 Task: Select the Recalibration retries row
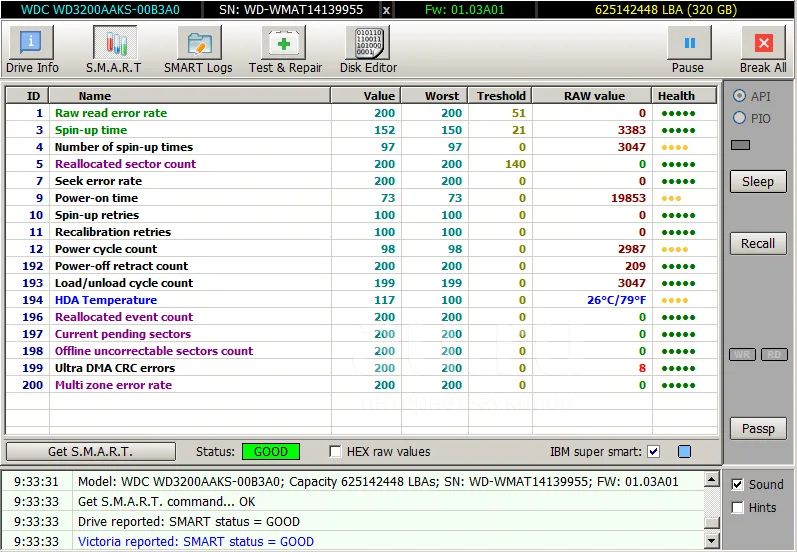tap(361, 232)
